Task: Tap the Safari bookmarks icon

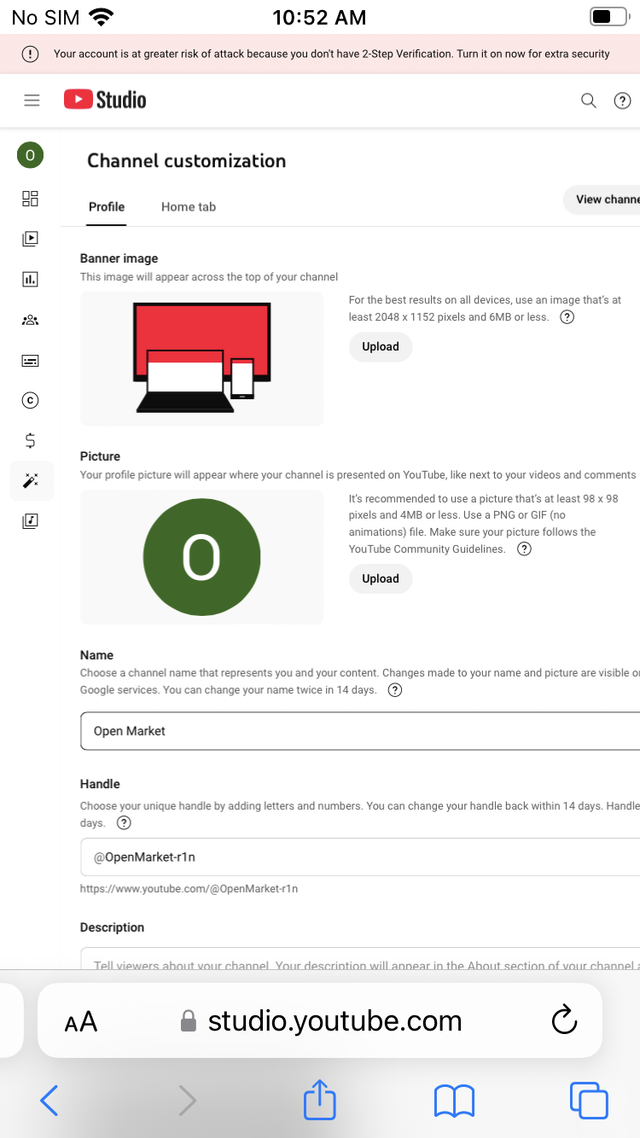Action: 454,1101
